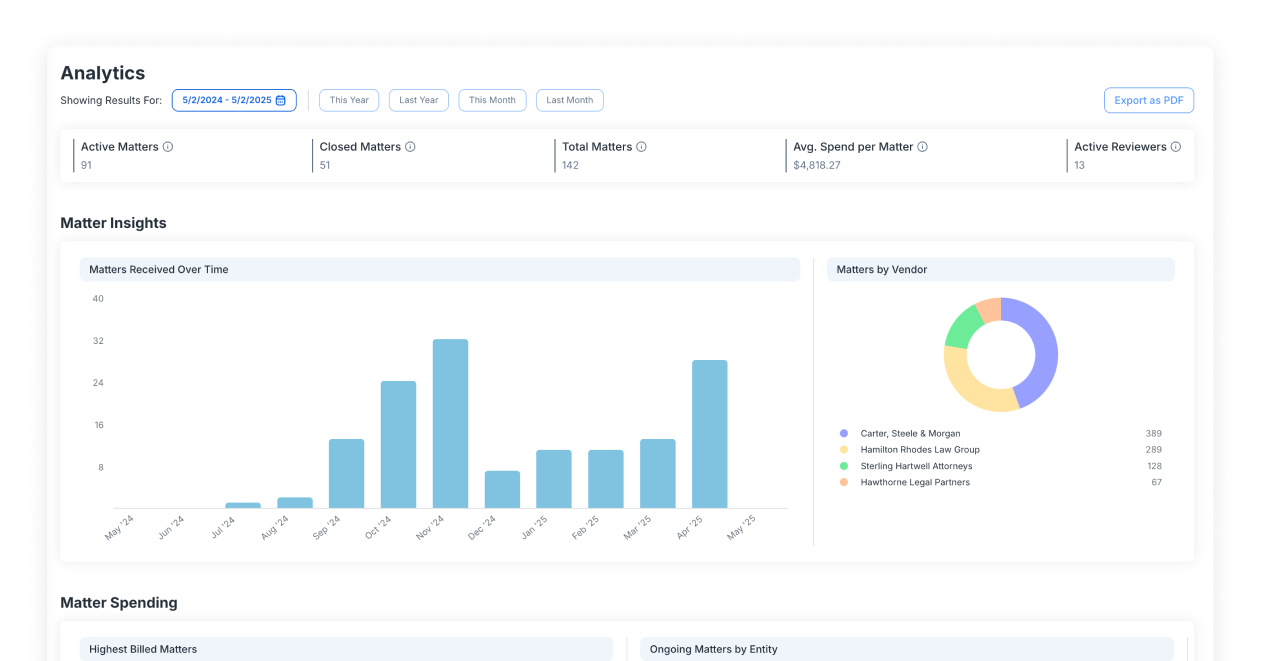Click the "Showing Results For:" label
Screen dimensions: 1261x661
coord(111,100)
